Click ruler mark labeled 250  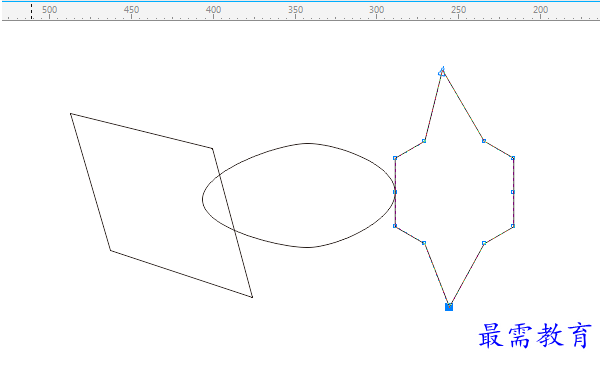pyautogui.click(x=458, y=10)
